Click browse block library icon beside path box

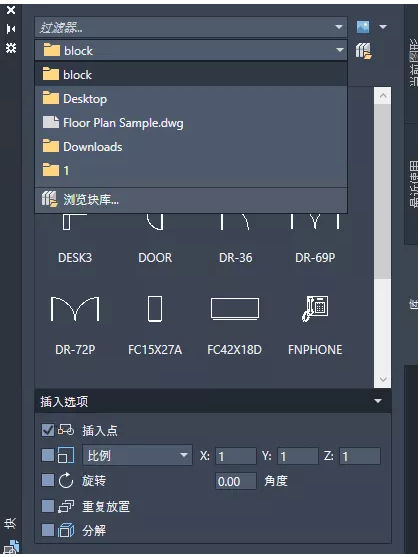[x=364, y=51]
